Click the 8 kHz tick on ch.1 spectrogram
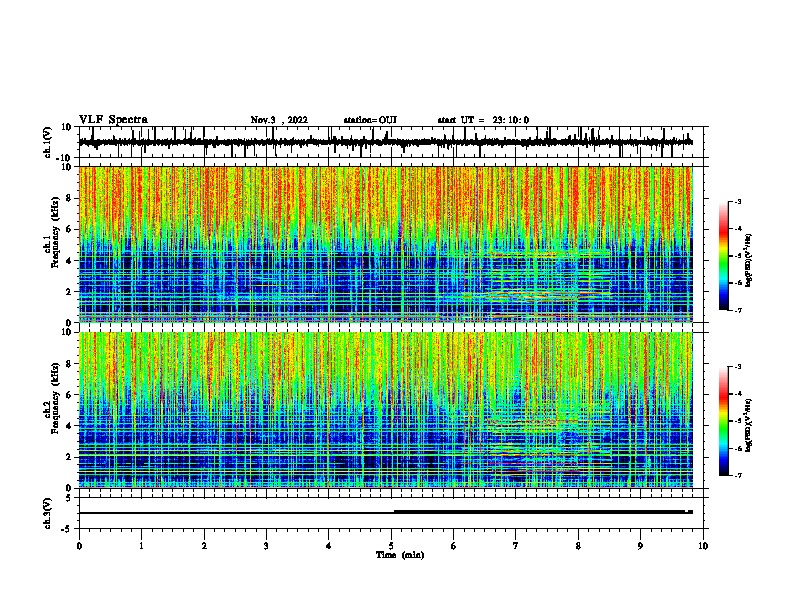 click(x=69, y=198)
